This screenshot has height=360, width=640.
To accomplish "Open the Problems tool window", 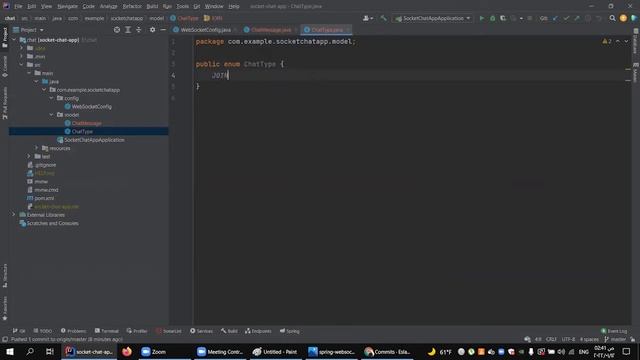I will (x=73, y=331).
